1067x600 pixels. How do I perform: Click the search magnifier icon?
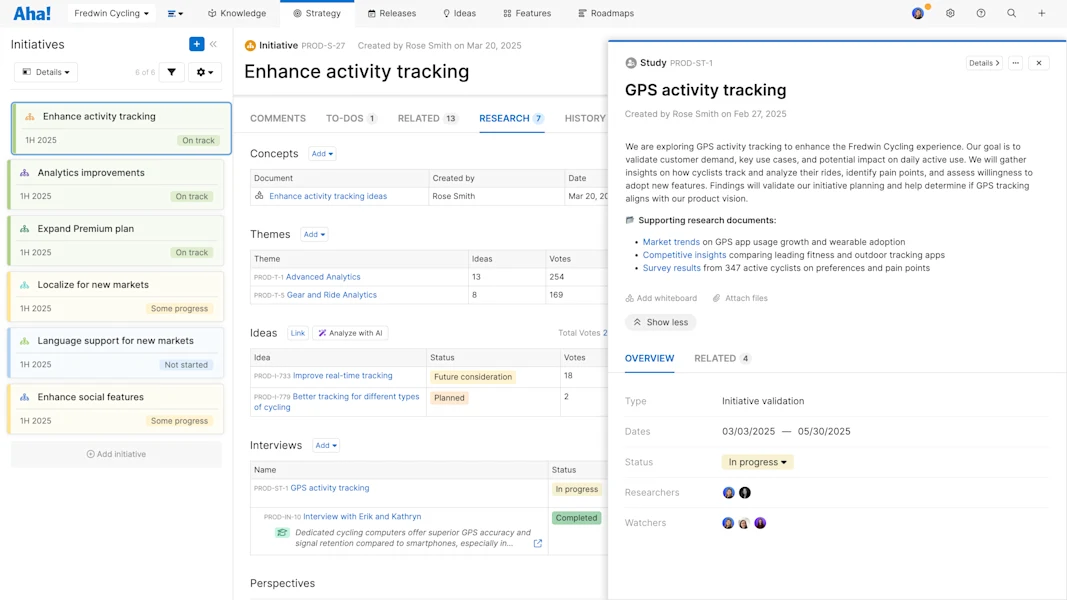click(1011, 13)
